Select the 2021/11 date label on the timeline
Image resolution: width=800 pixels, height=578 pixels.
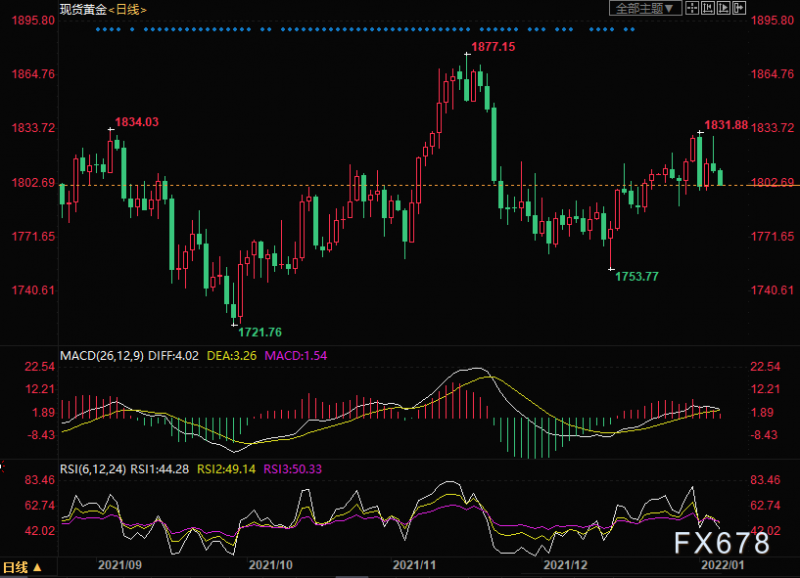pyautogui.click(x=414, y=565)
